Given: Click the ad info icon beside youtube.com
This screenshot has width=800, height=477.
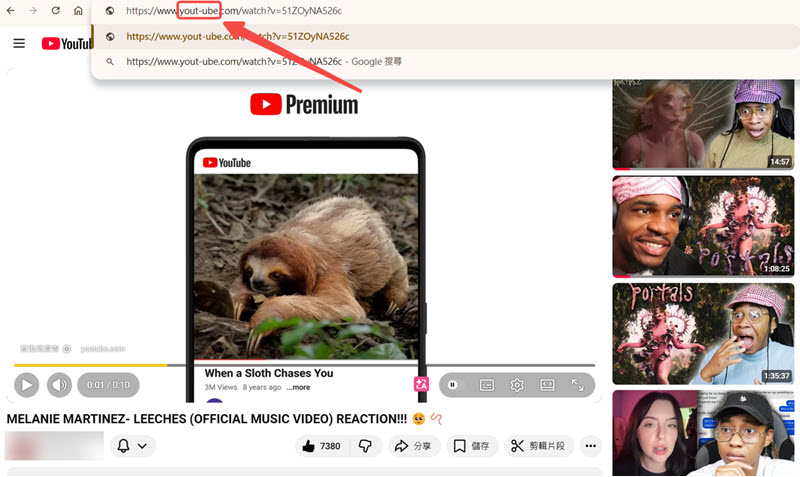Looking at the screenshot, I should tap(67, 348).
